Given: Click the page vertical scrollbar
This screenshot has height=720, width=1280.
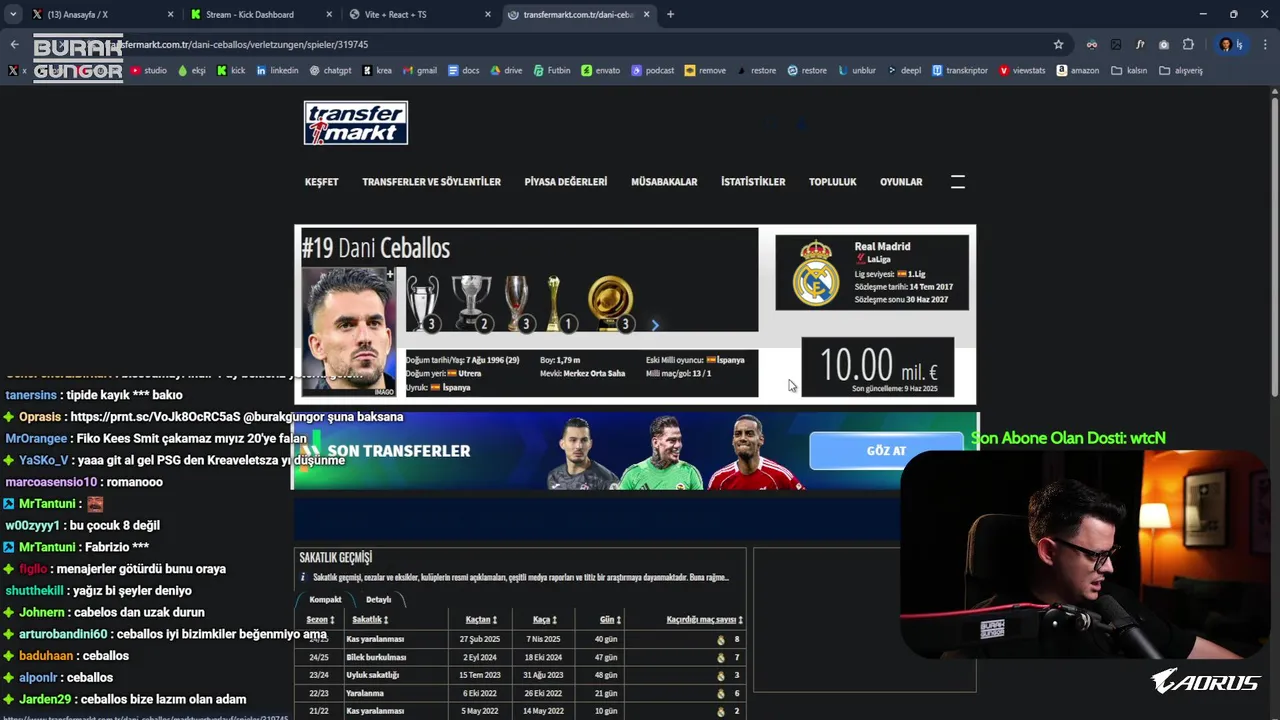Looking at the screenshot, I should tap(1274, 245).
